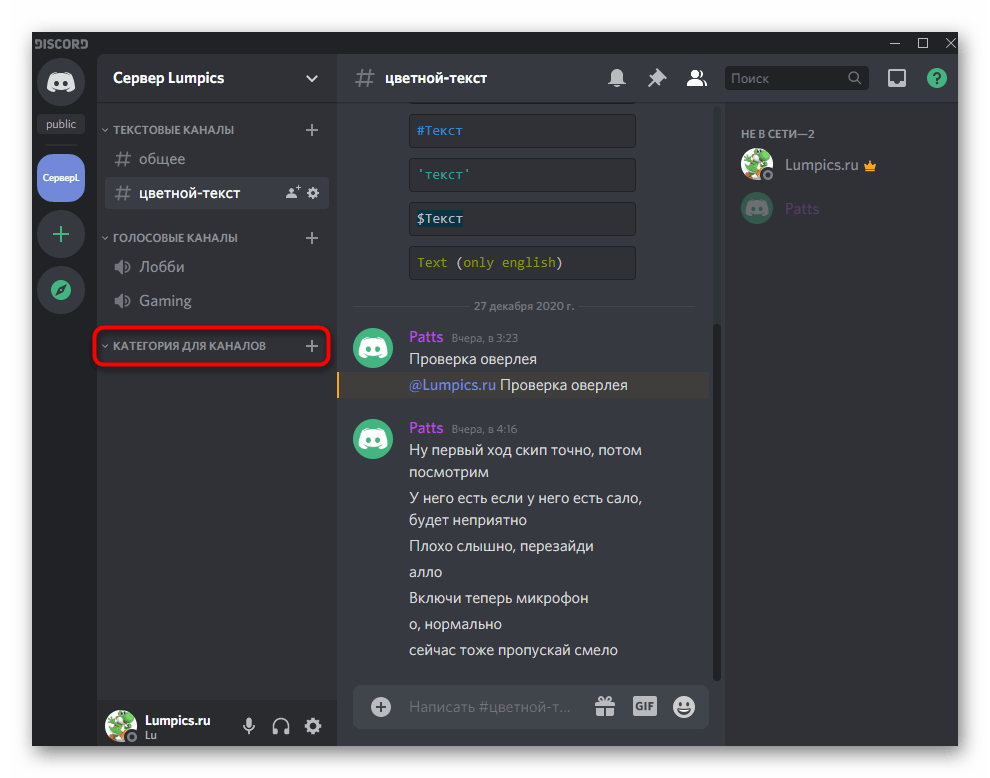Image resolution: width=990 pixels, height=778 pixels.
Task: Open the emoji picker smiley
Action: [x=684, y=707]
